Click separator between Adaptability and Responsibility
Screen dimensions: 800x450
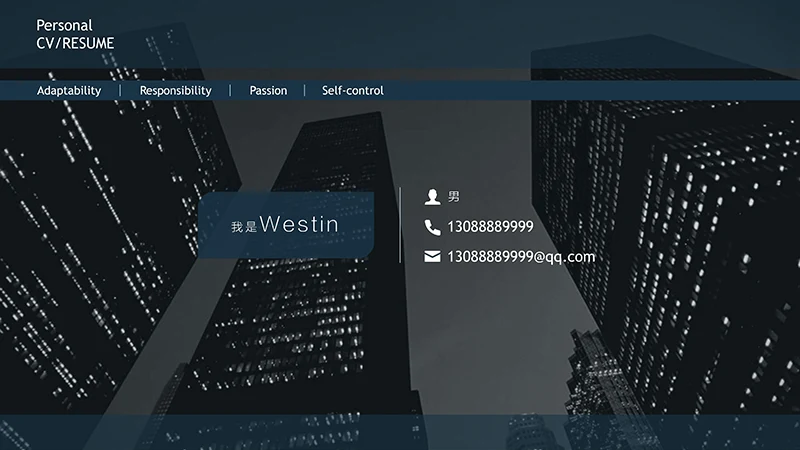120,91
